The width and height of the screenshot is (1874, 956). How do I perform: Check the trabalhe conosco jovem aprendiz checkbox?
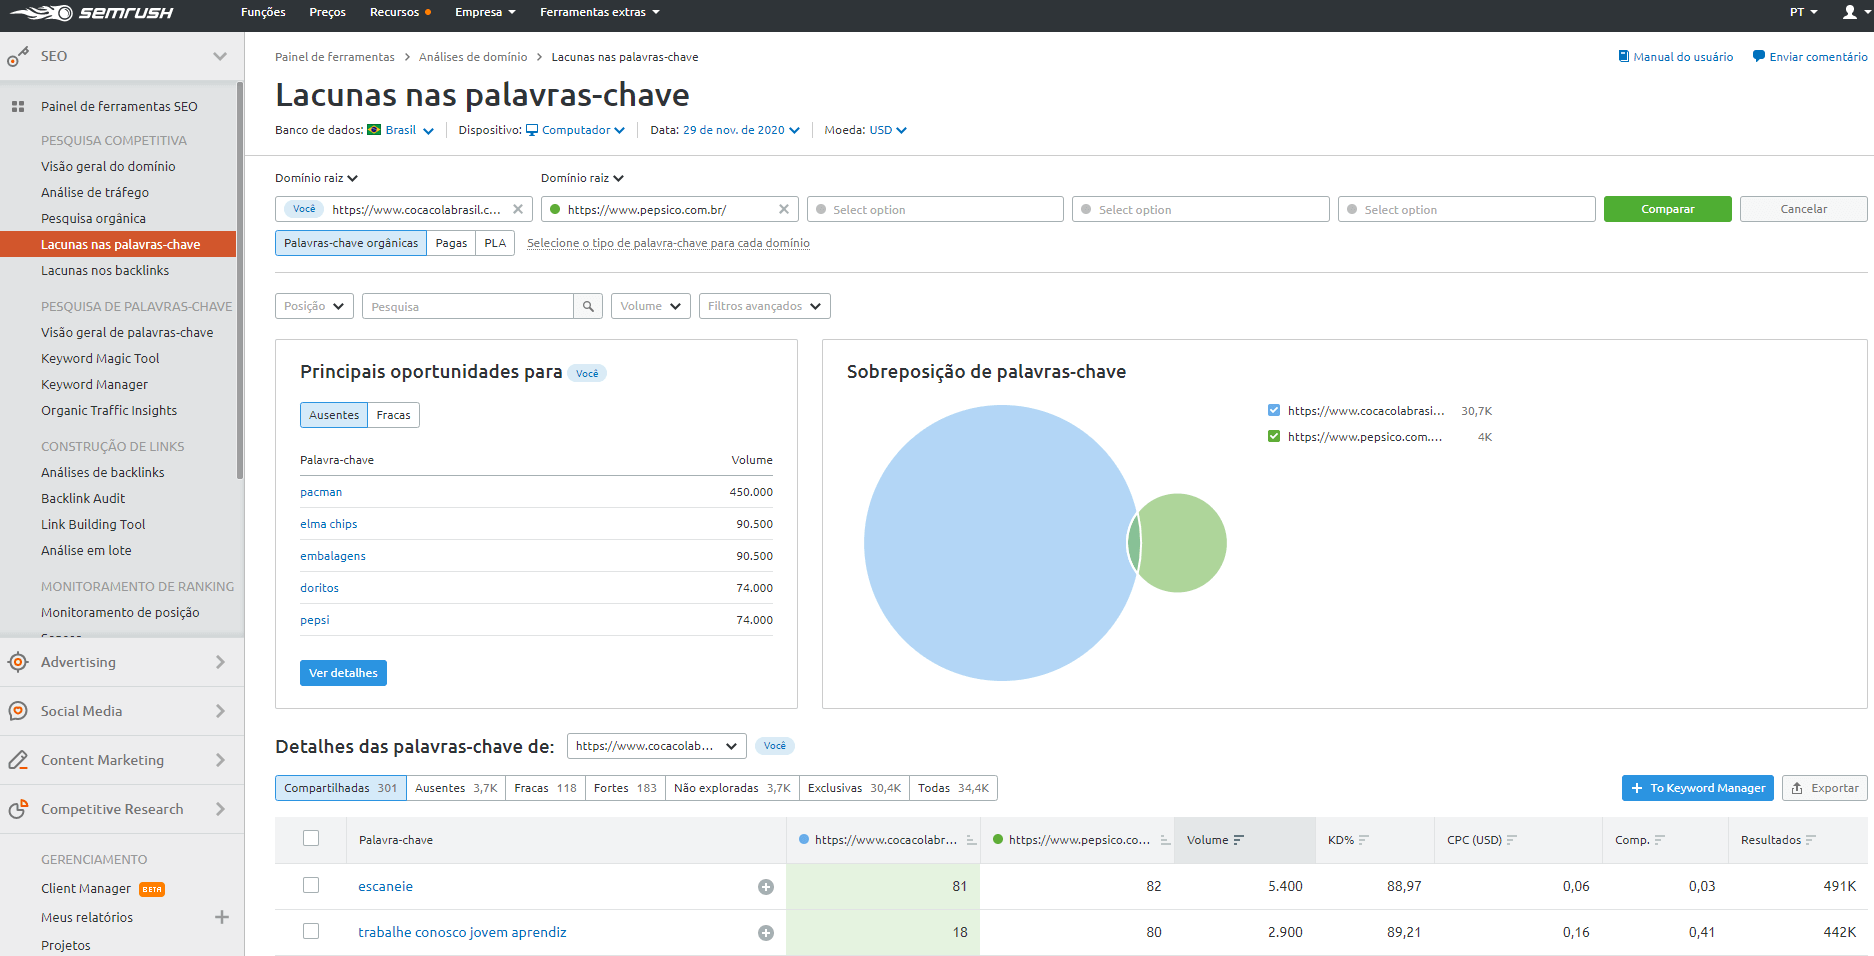point(311,931)
